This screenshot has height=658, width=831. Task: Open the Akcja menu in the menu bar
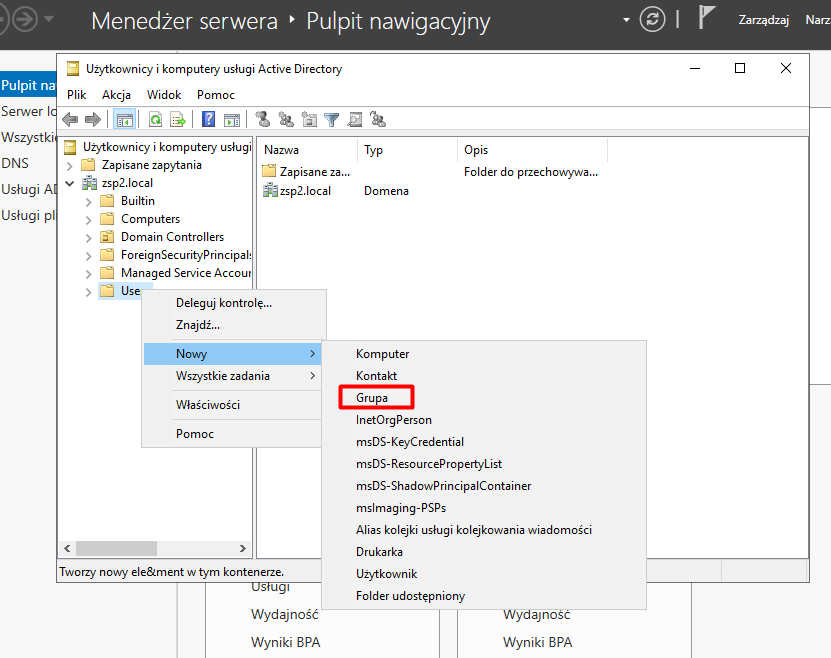pos(116,94)
